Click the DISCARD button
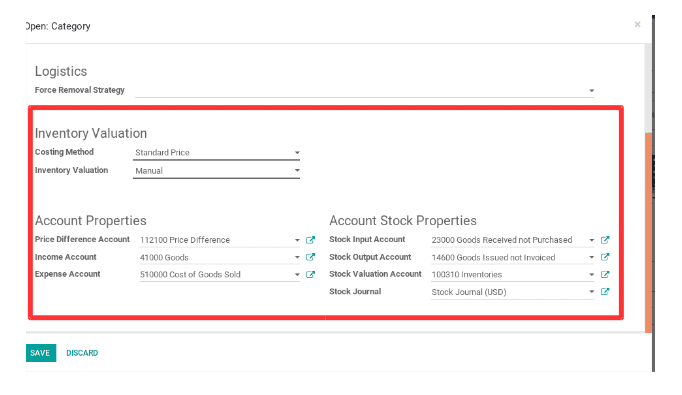The image size is (682, 395). (x=82, y=353)
